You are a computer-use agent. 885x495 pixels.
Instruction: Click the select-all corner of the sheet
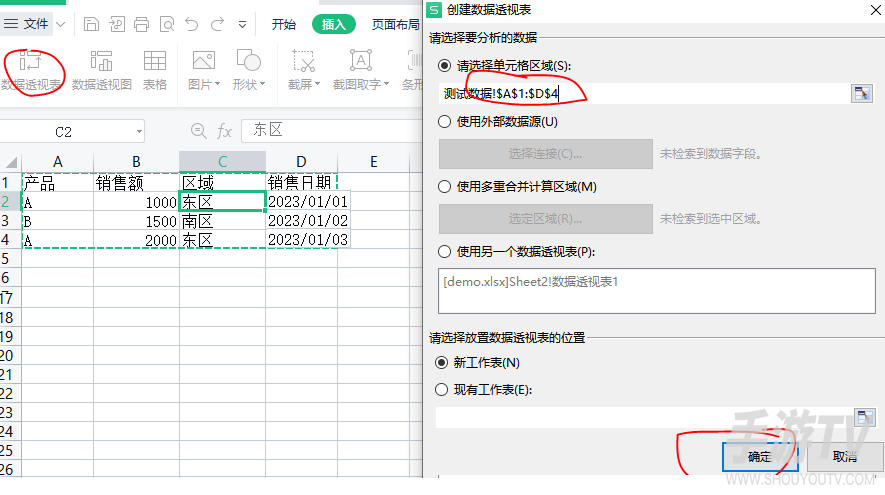pos(11,163)
